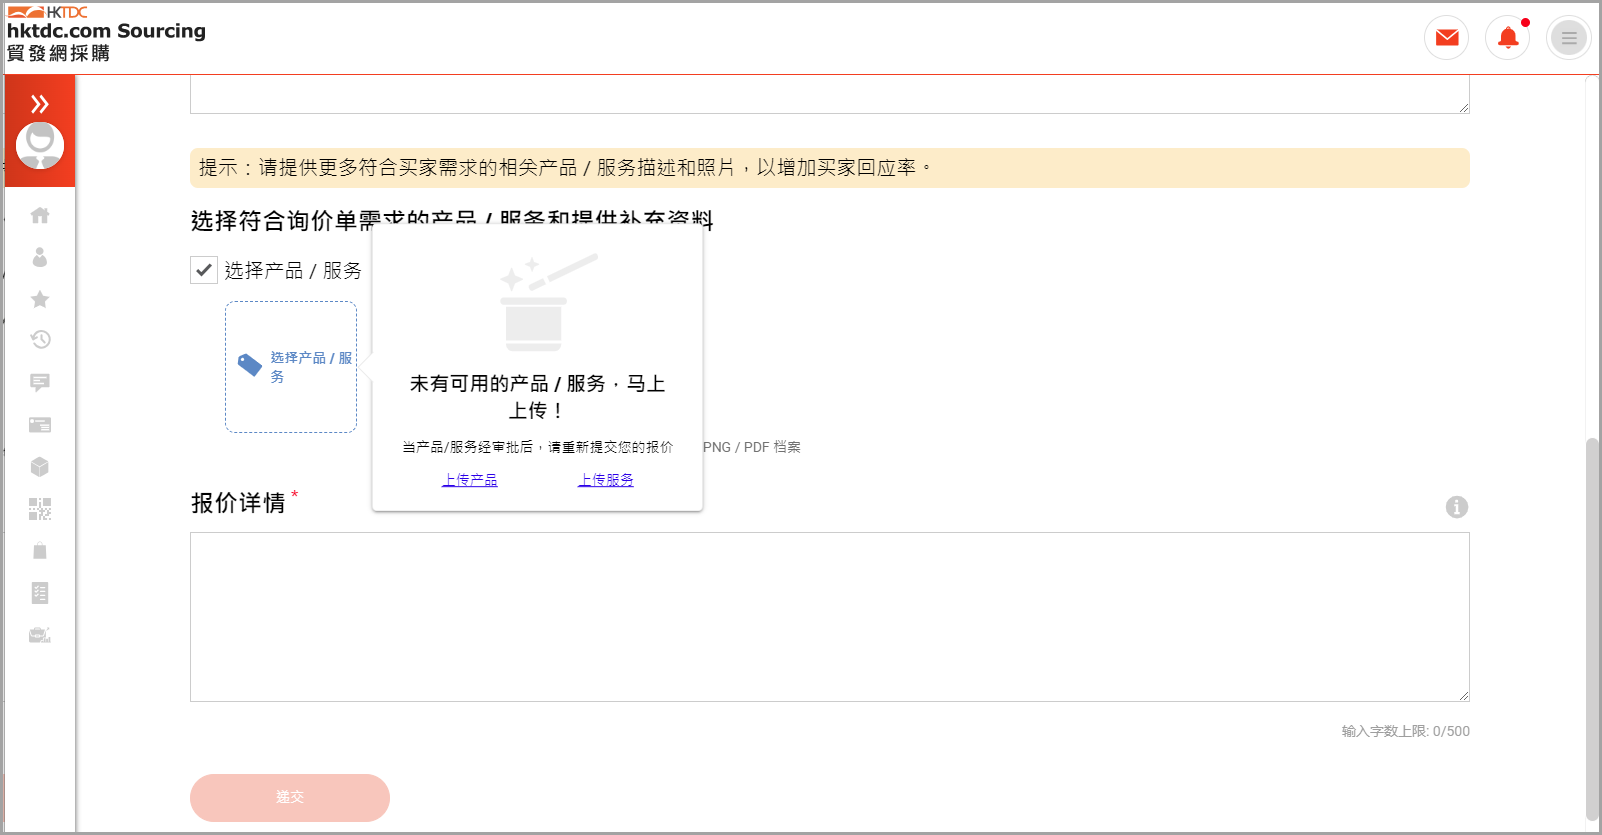The width and height of the screenshot is (1602, 835).
Task: Click the 选择产品 / 服务 dashed tile
Action: point(291,367)
